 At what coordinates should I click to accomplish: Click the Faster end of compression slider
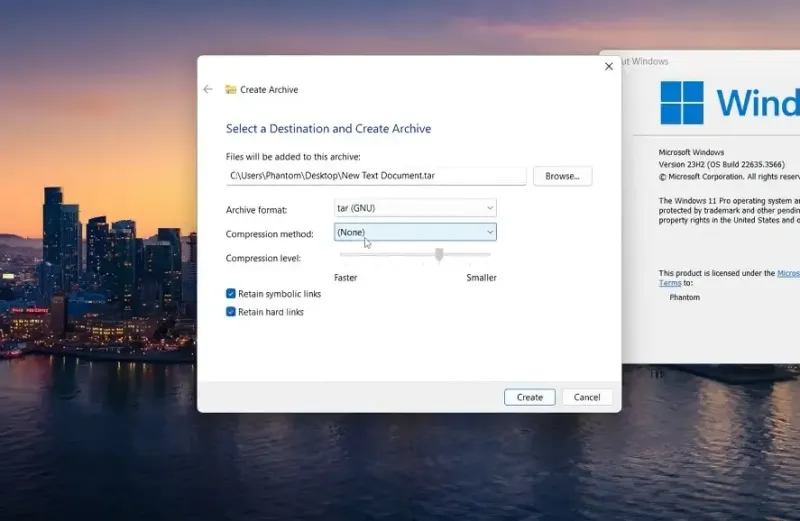click(345, 278)
